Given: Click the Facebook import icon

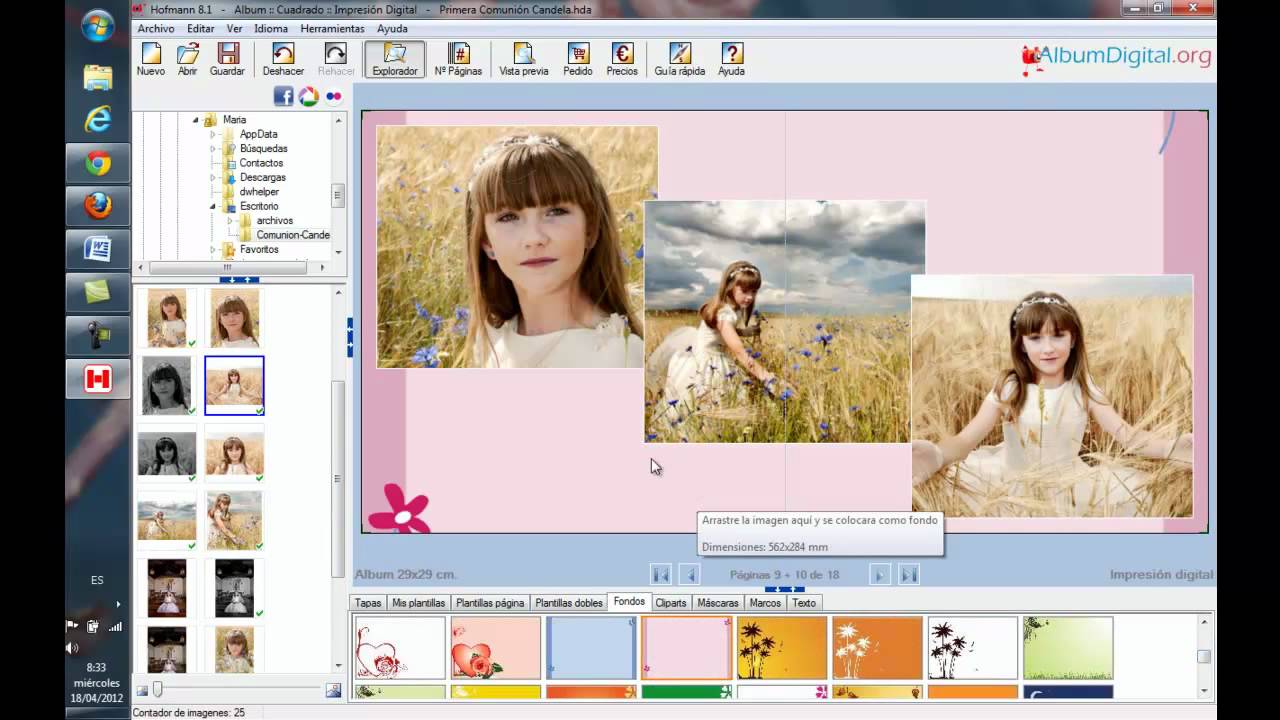Looking at the screenshot, I should pos(283,96).
